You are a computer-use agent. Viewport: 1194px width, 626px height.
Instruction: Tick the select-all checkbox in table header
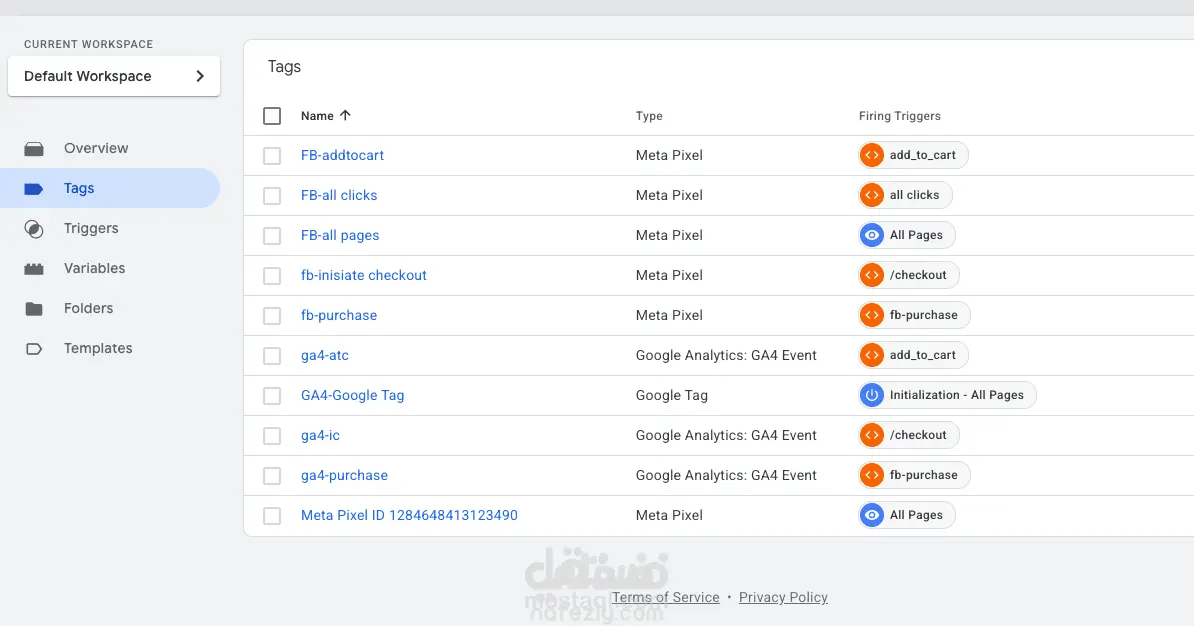(x=272, y=116)
